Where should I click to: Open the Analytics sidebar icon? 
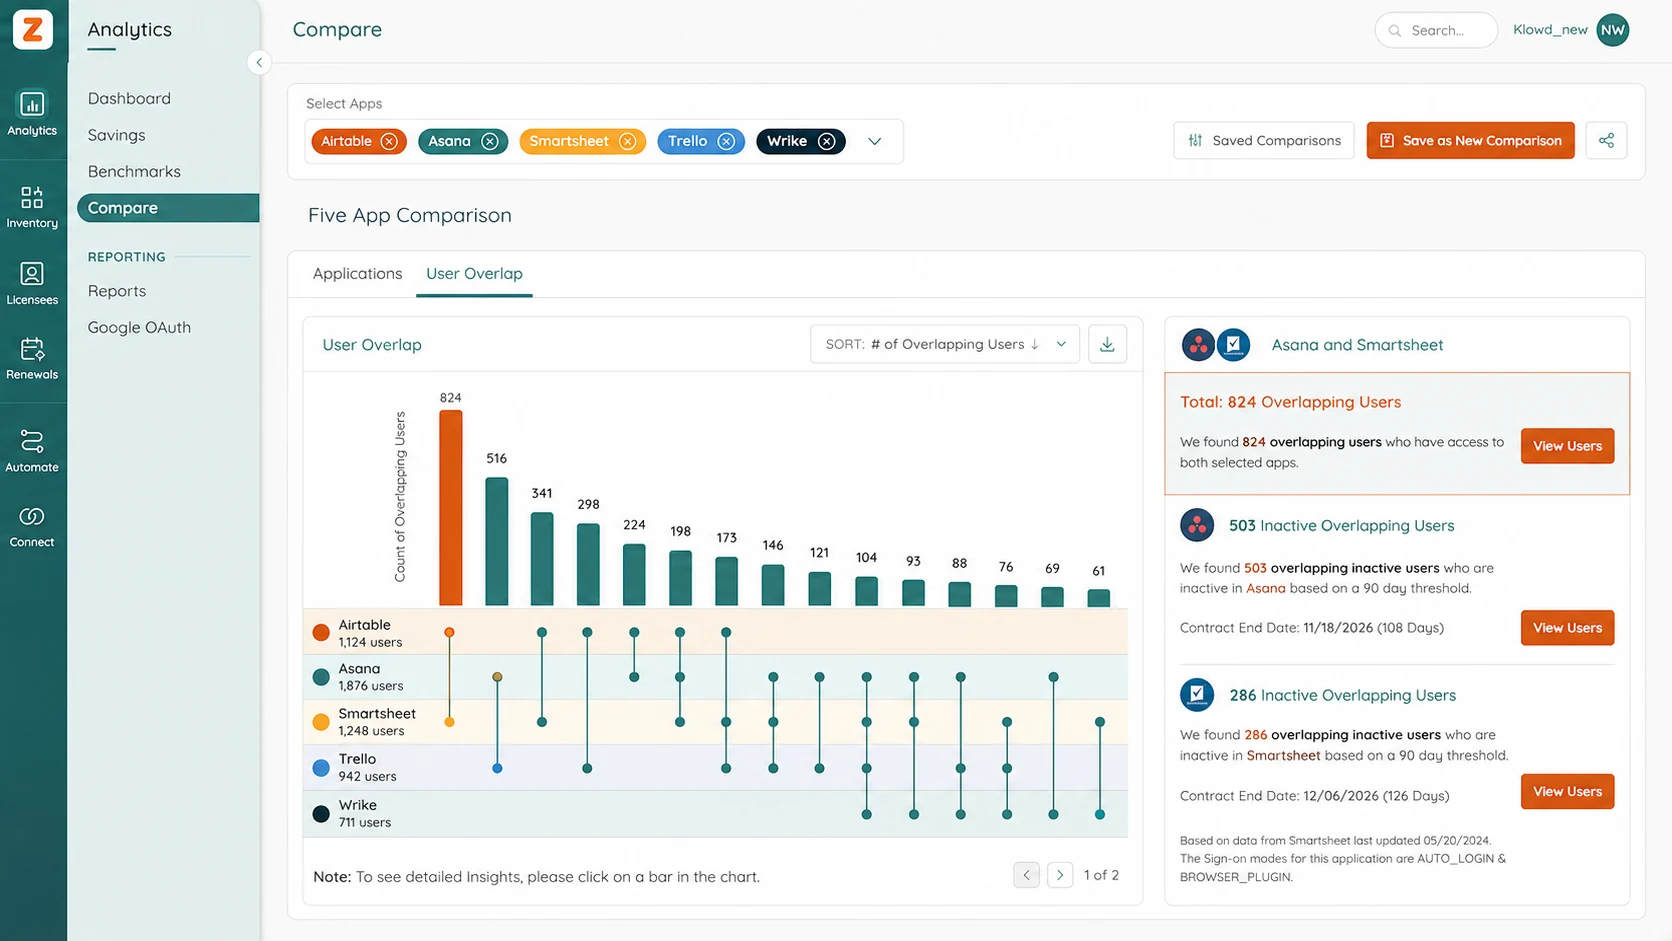[x=32, y=113]
